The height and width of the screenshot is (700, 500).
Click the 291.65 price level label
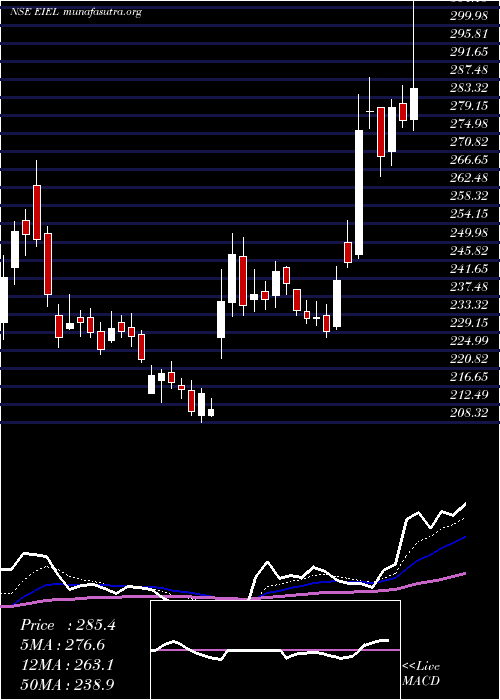coord(468,52)
